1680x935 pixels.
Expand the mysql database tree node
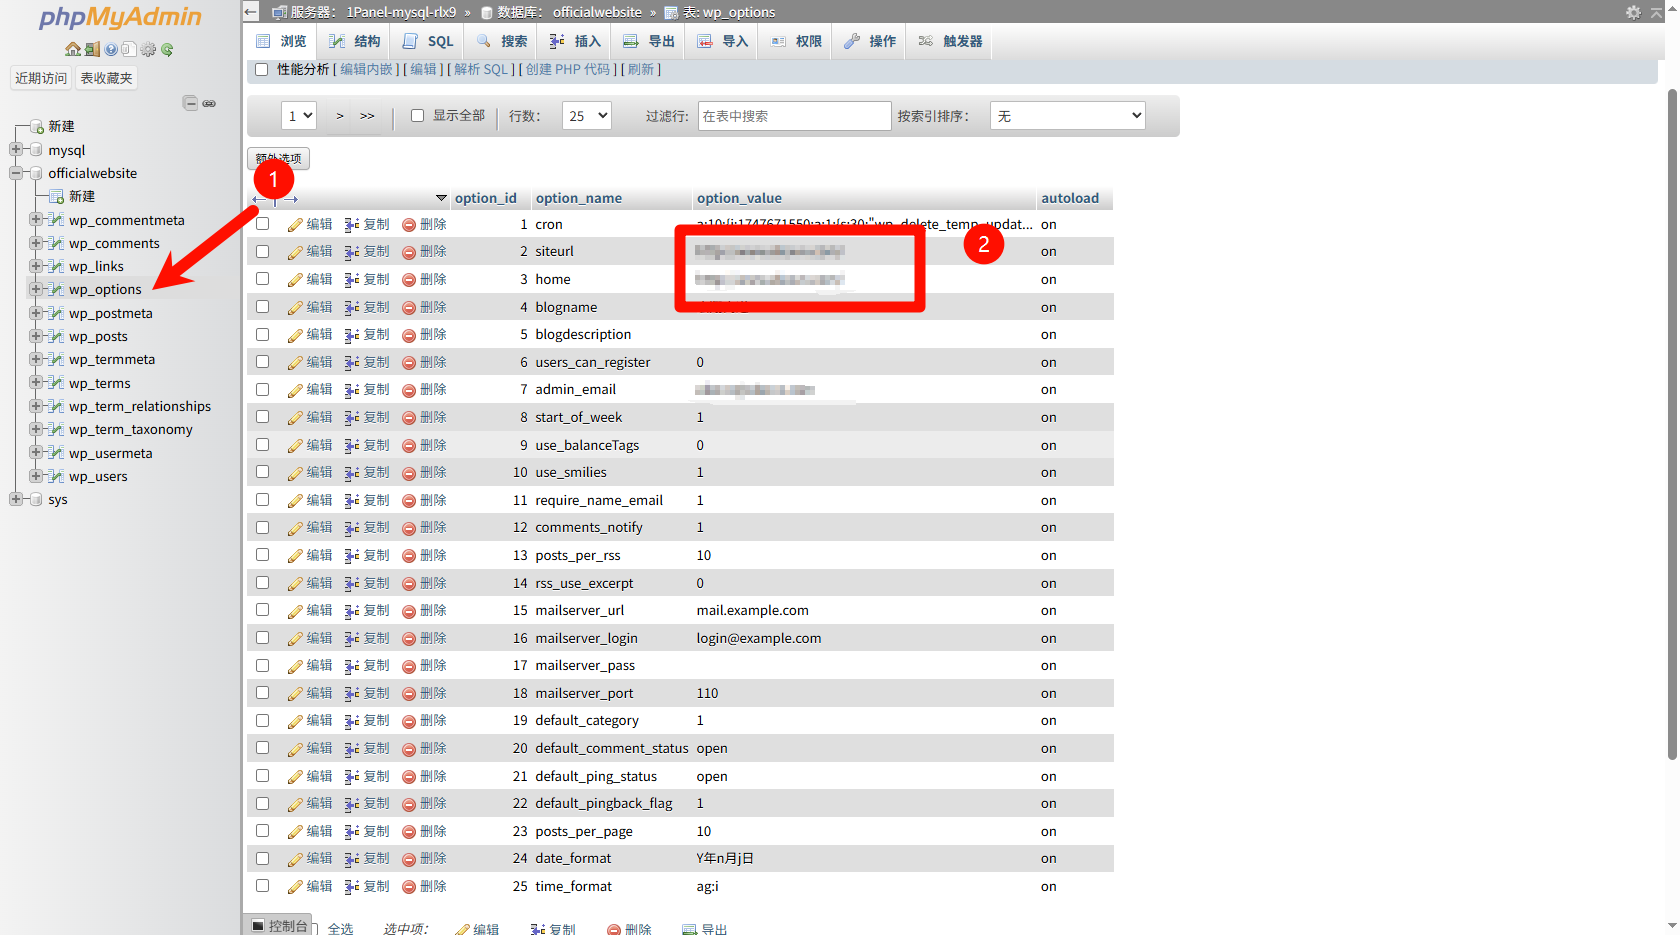(16, 150)
